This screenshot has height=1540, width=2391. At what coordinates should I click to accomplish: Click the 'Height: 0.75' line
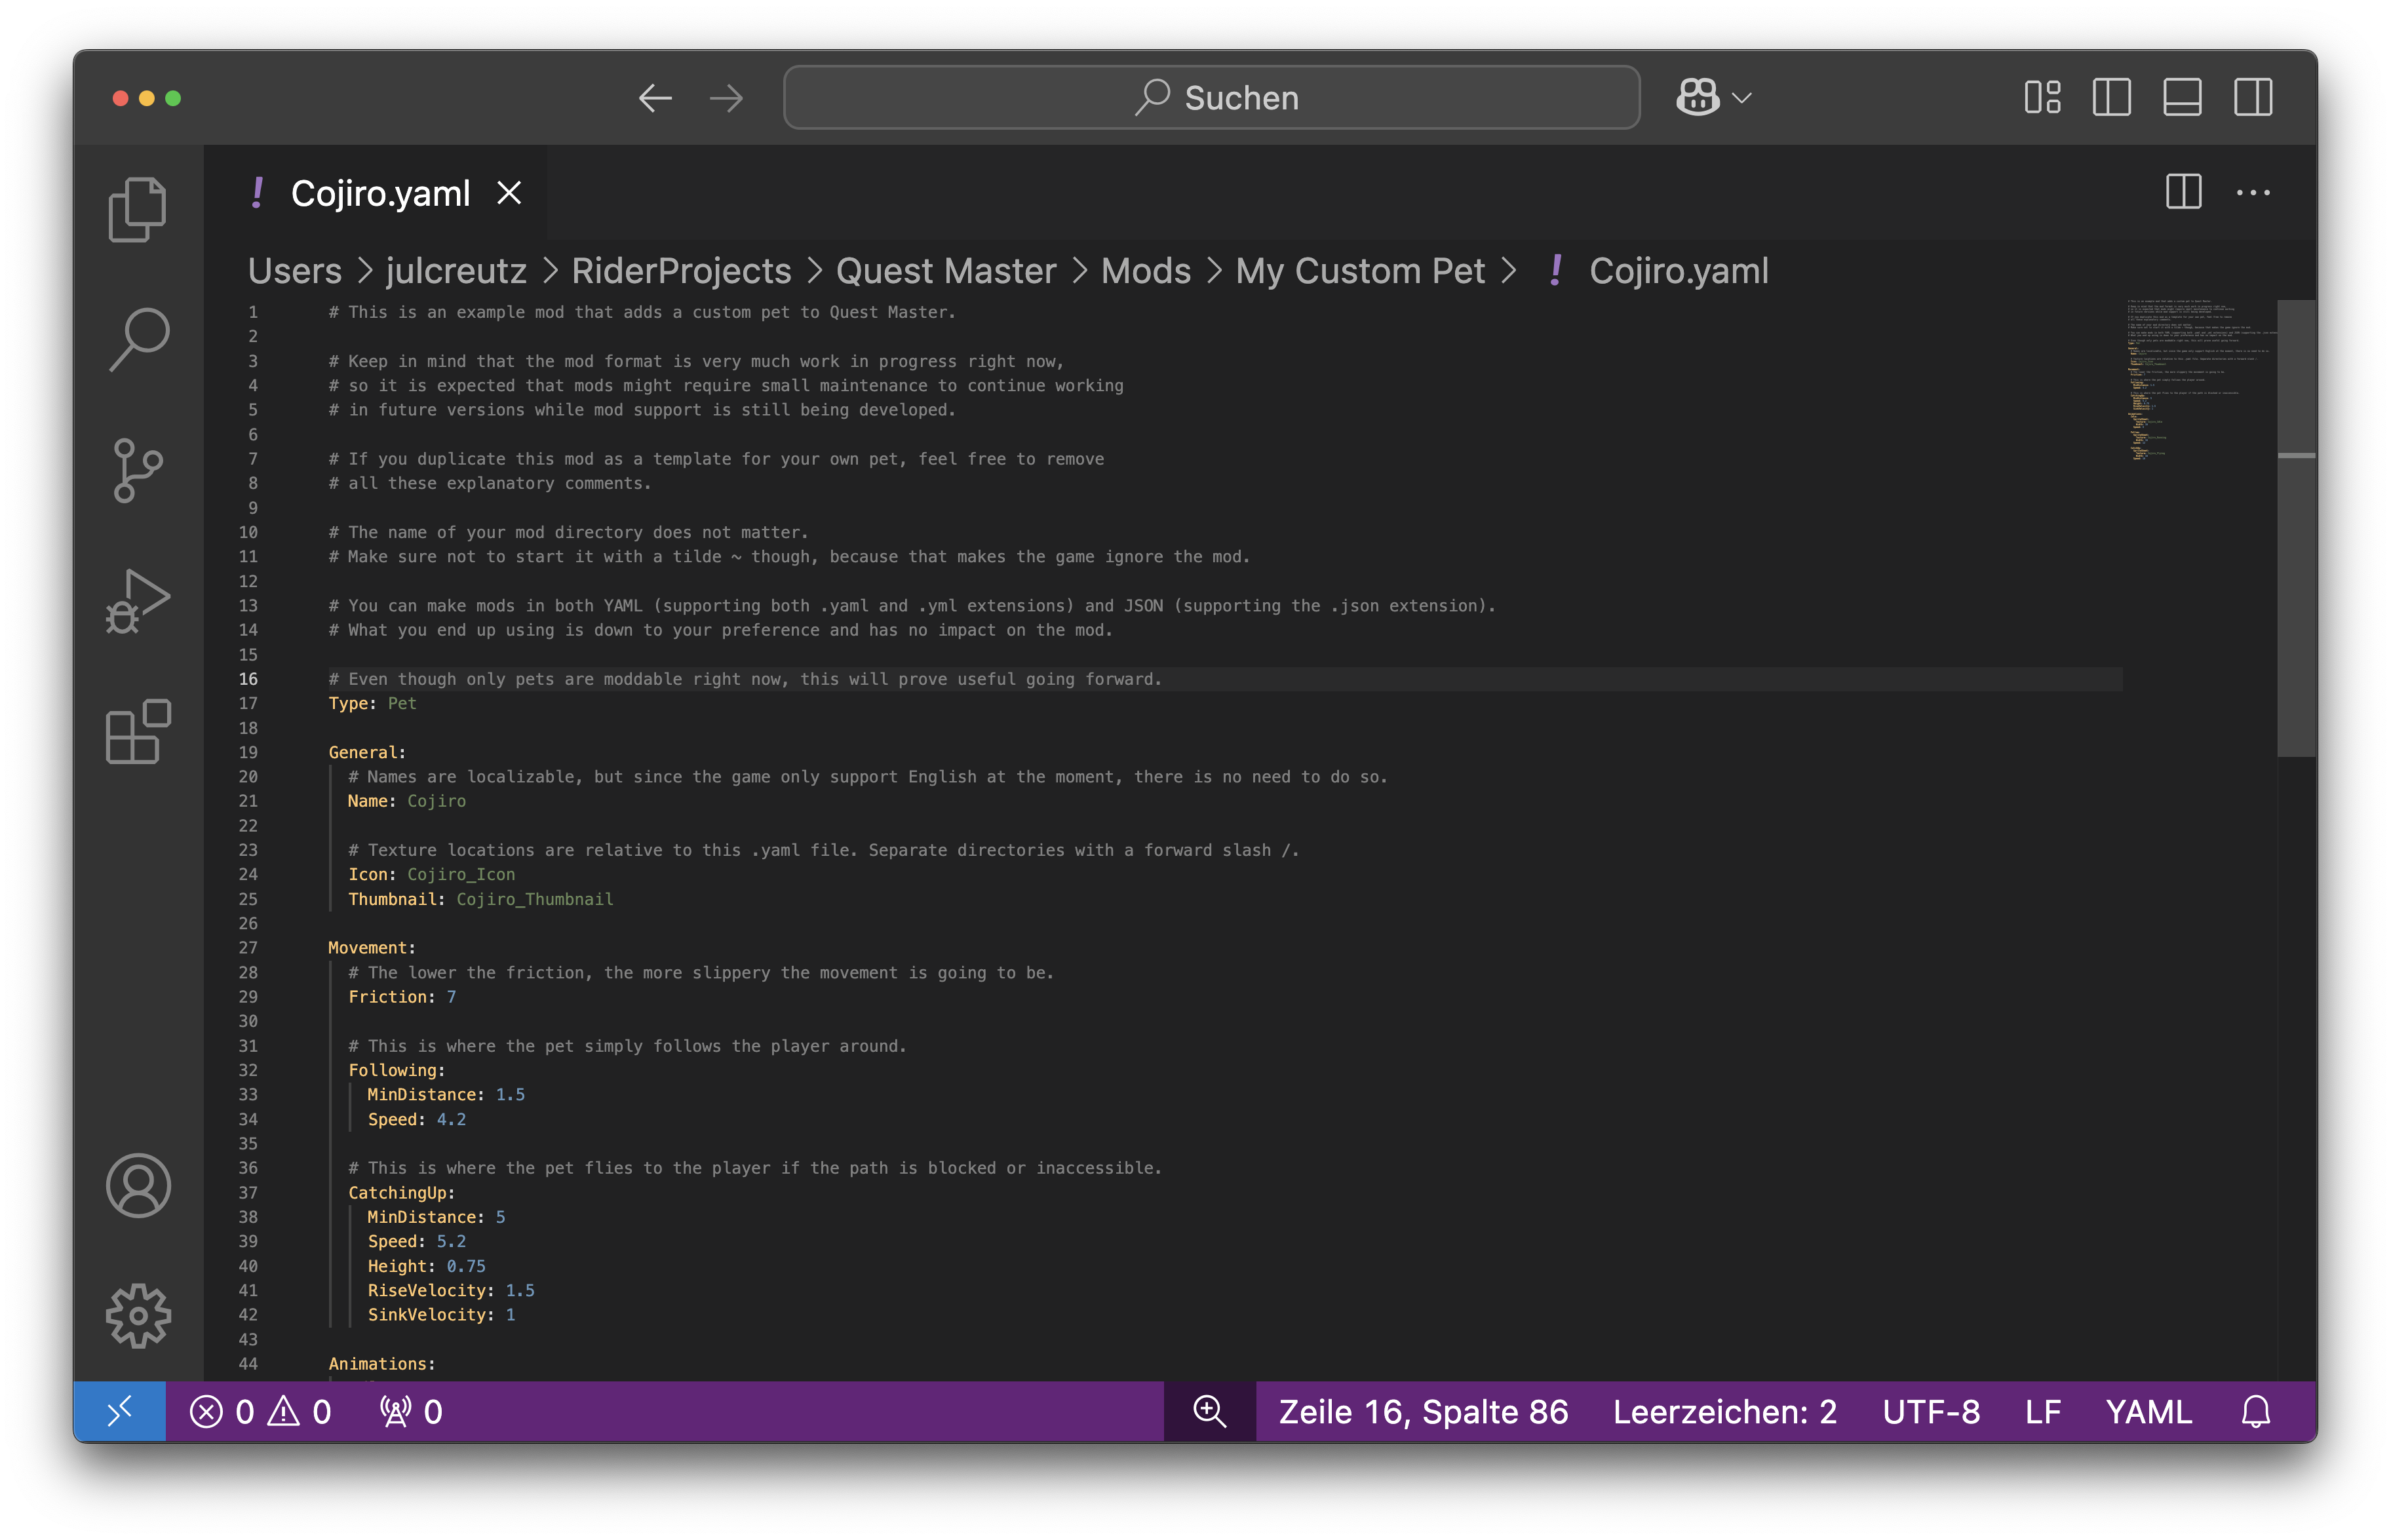pyautogui.click(x=426, y=1266)
